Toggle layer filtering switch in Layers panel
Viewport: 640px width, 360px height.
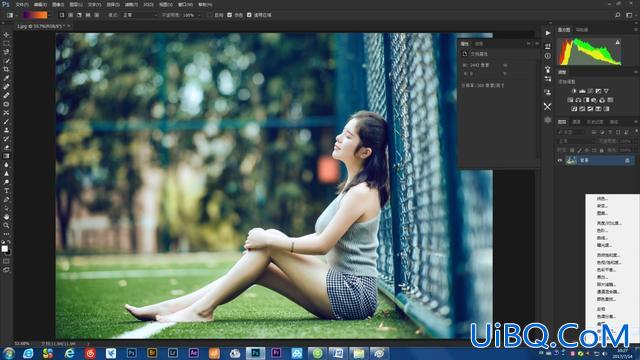(636, 132)
